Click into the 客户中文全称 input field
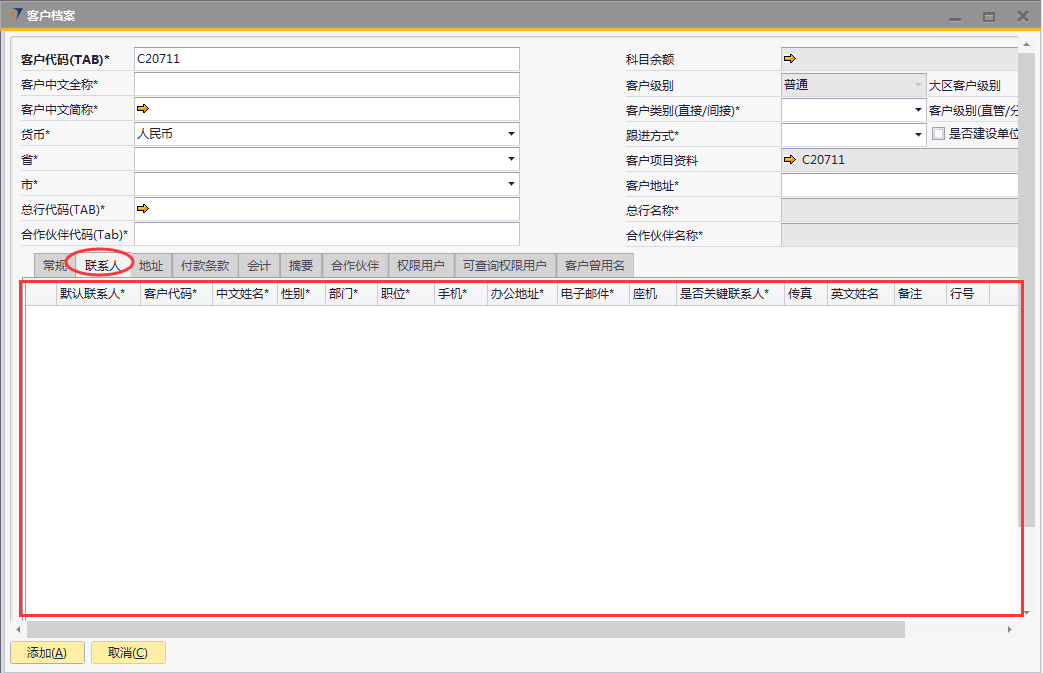The image size is (1043, 673). [327, 85]
